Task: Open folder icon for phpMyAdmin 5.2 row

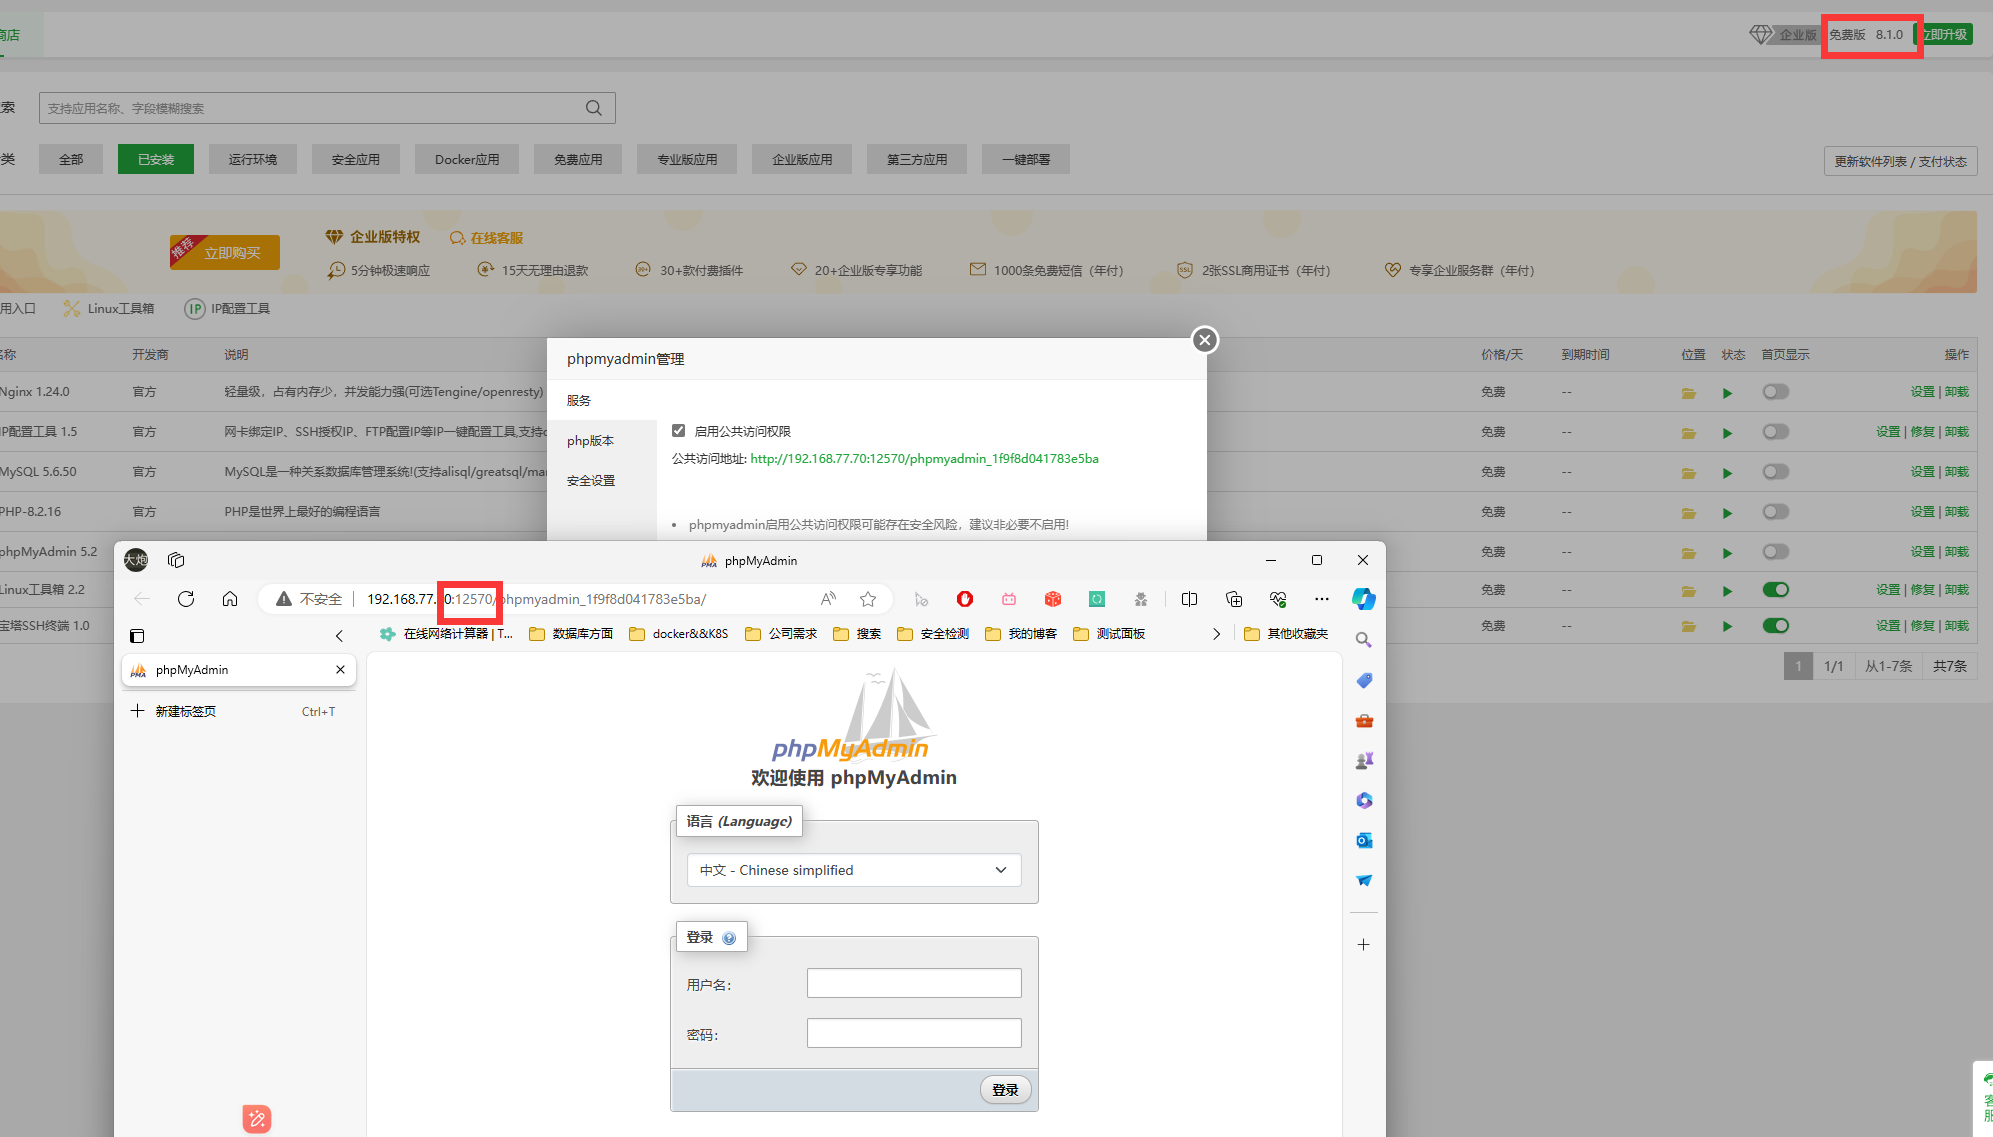Action: pyautogui.click(x=1689, y=553)
